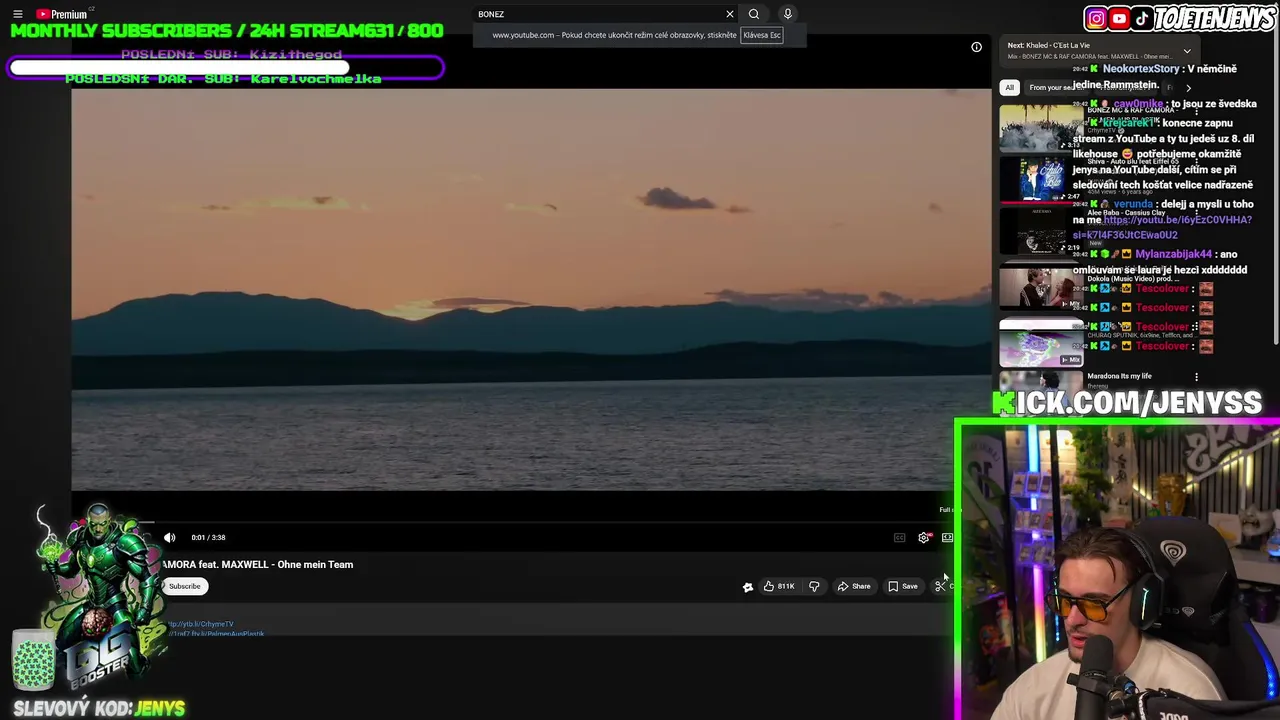The width and height of the screenshot is (1280, 720).
Task: Dislike the video
Action: (814, 586)
